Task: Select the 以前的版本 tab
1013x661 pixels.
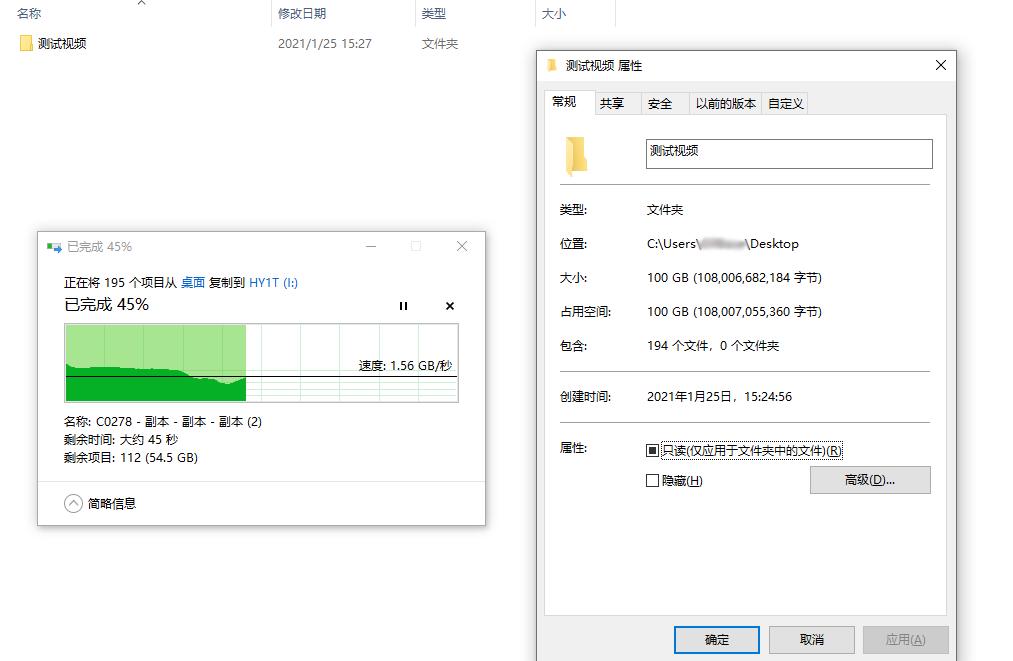Action: click(x=725, y=102)
